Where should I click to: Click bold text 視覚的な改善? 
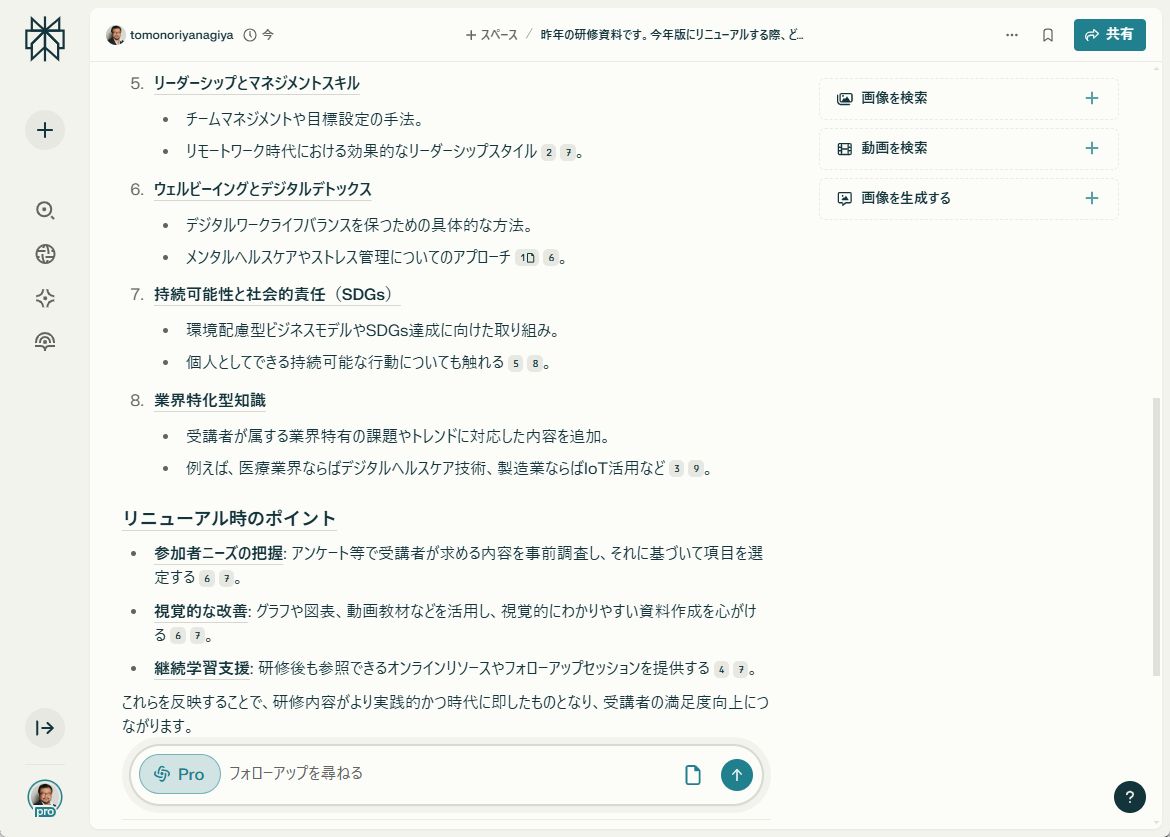coord(201,612)
